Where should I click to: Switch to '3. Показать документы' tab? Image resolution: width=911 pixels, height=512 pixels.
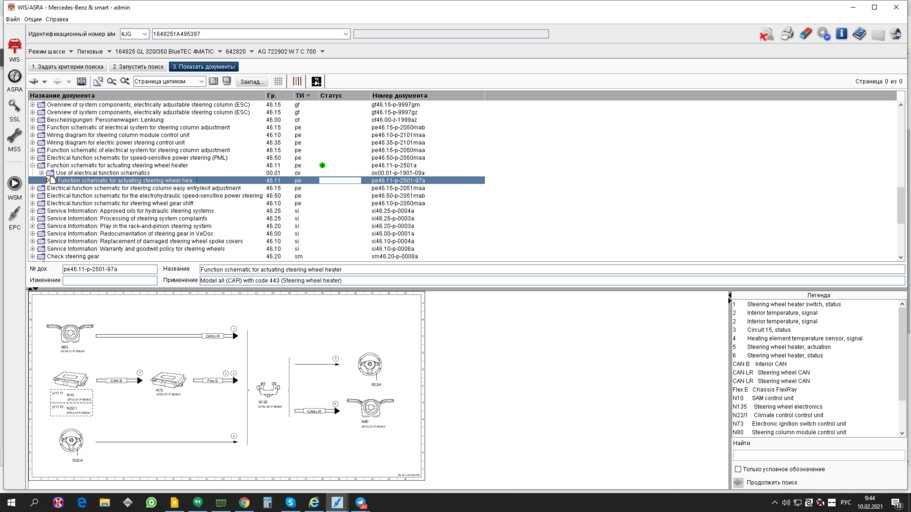pyautogui.click(x=204, y=67)
